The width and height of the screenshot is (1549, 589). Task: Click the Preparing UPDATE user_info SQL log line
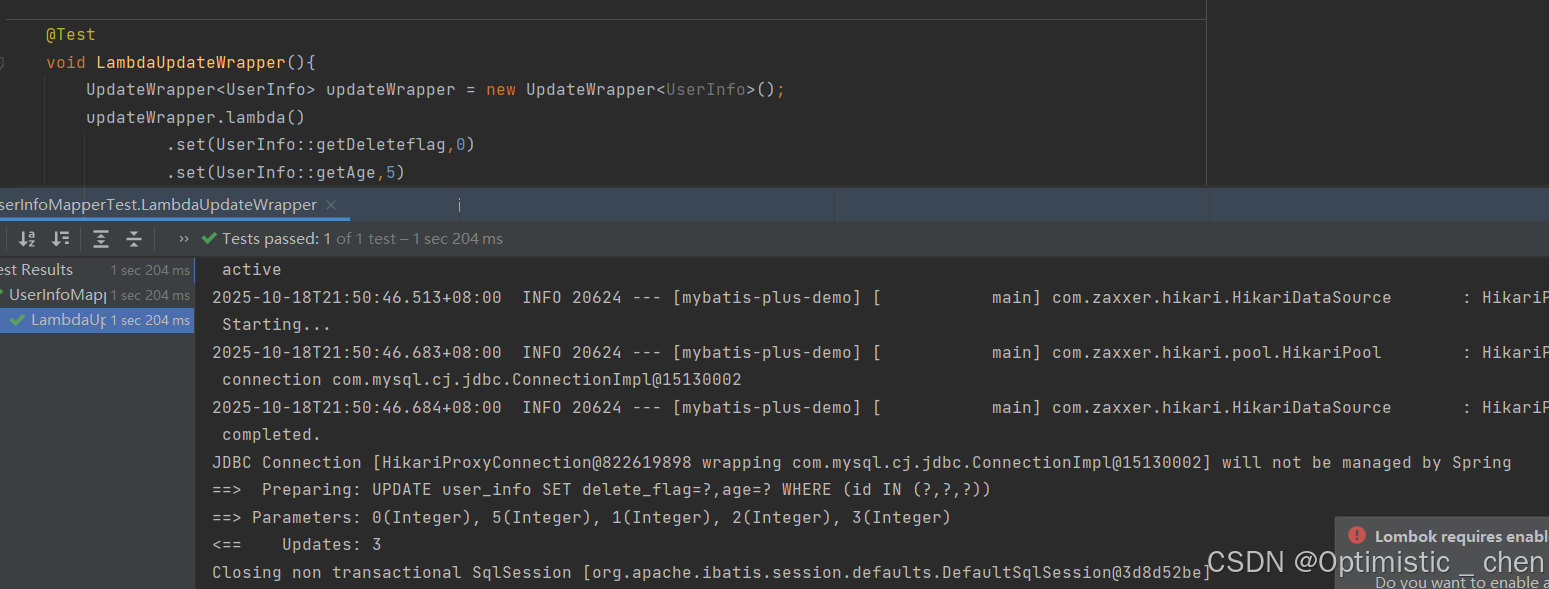tap(602, 490)
